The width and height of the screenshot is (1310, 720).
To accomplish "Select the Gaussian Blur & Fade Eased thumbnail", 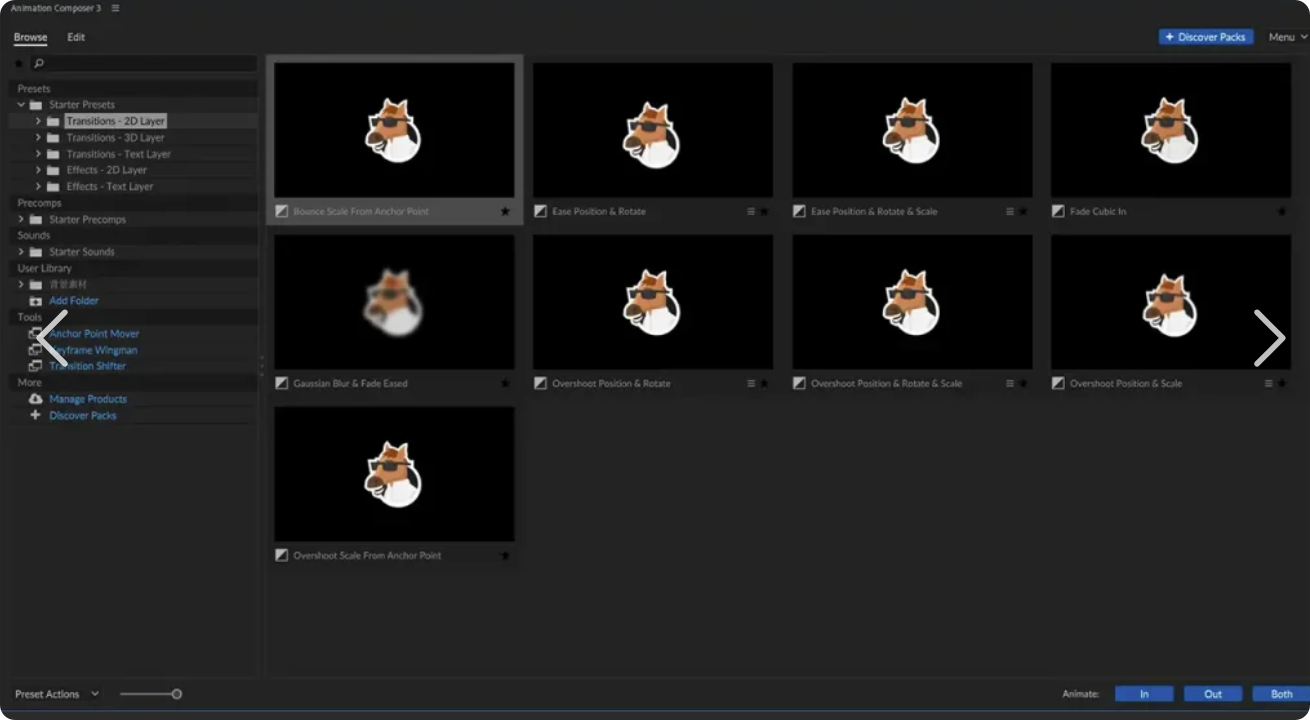I will (394, 302).
